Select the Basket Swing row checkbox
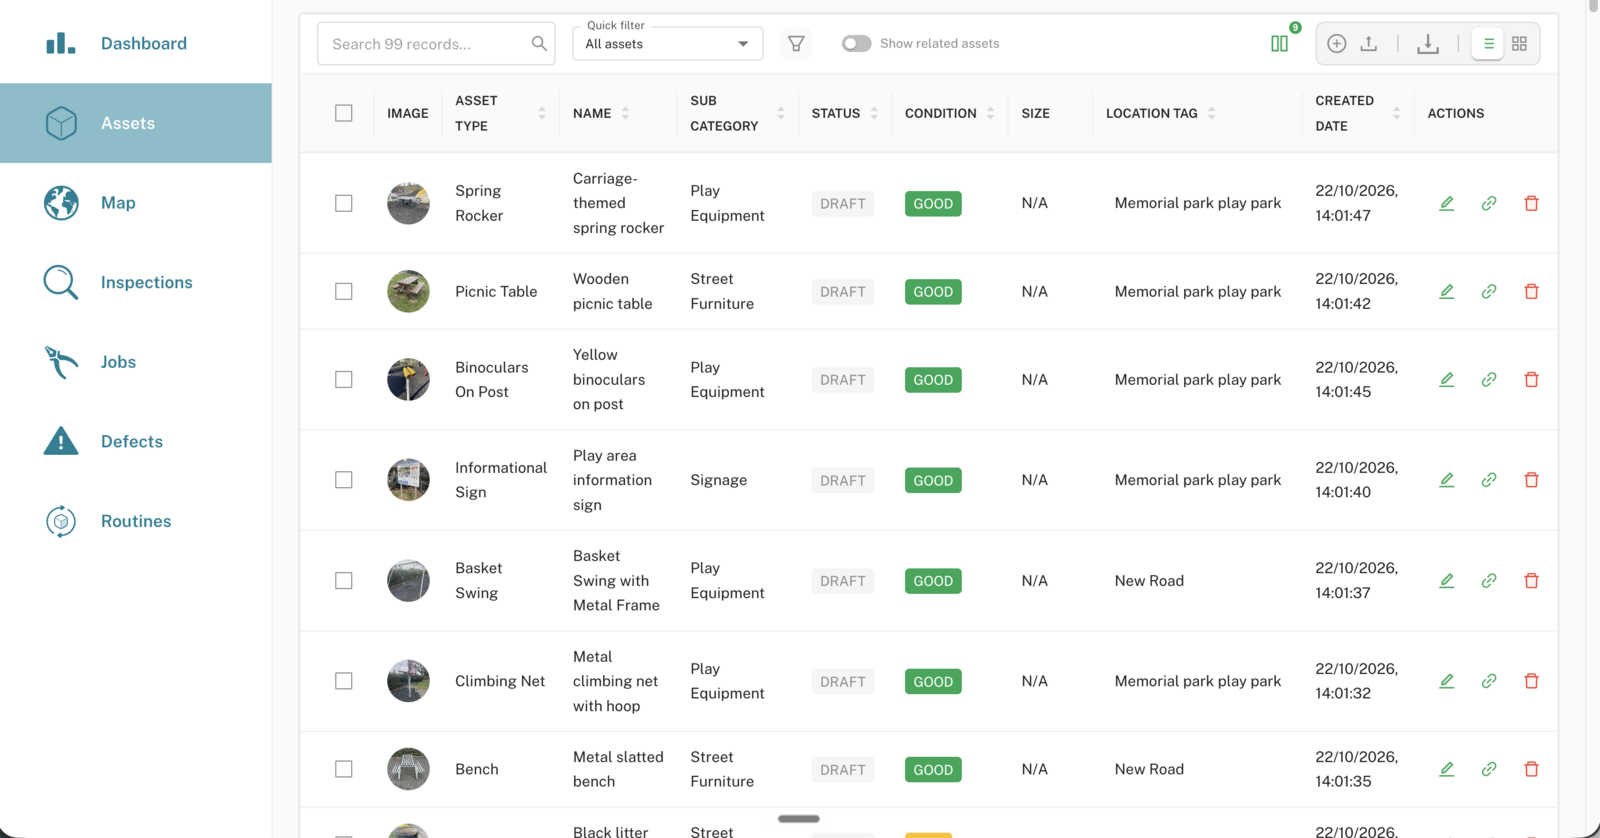Viewport: 1600px width, 838px height. click(344, 581)
